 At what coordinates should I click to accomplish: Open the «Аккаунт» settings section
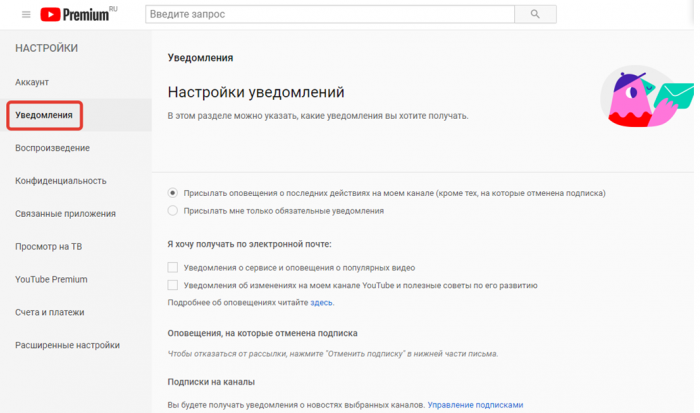tap(32, 82)
